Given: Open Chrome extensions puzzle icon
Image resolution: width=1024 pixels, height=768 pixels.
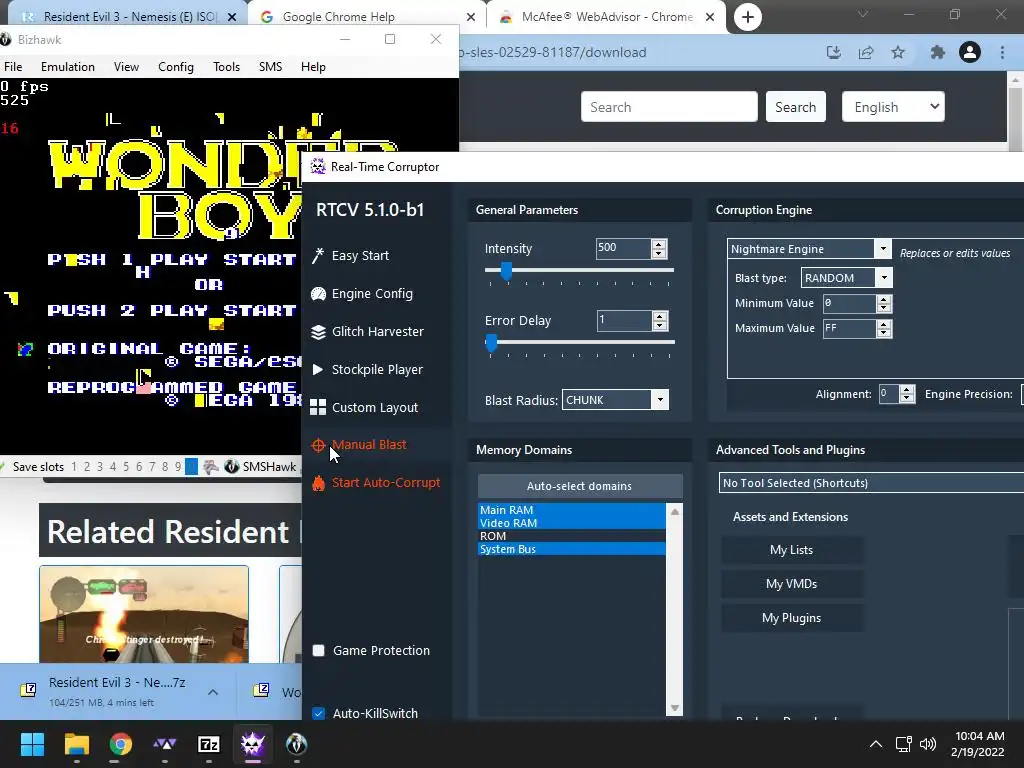Looking at the screenshot, I should click(x=938, y=52).
